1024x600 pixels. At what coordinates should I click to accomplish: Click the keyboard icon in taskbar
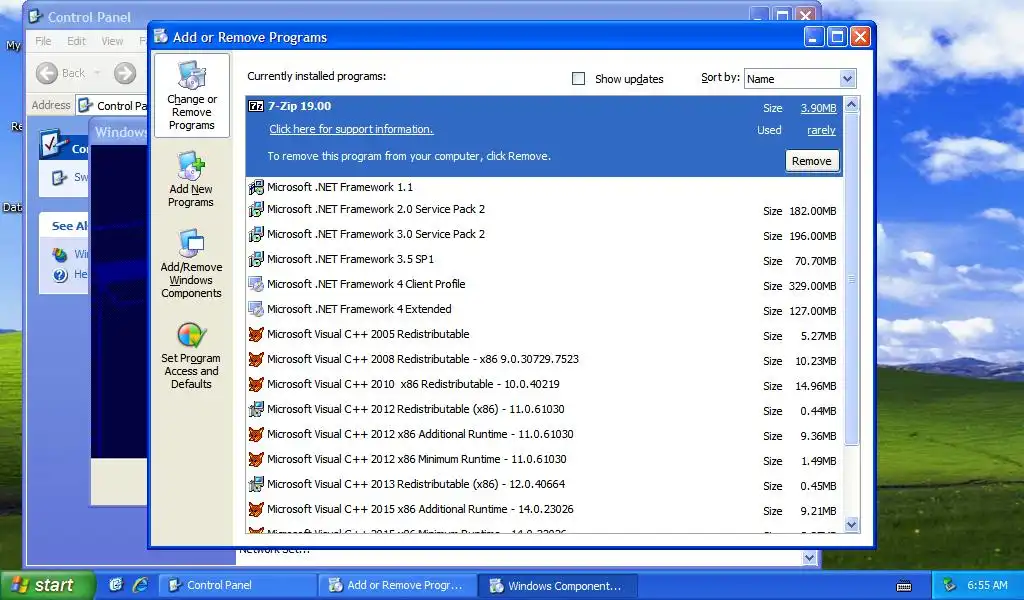coord(904,586)
